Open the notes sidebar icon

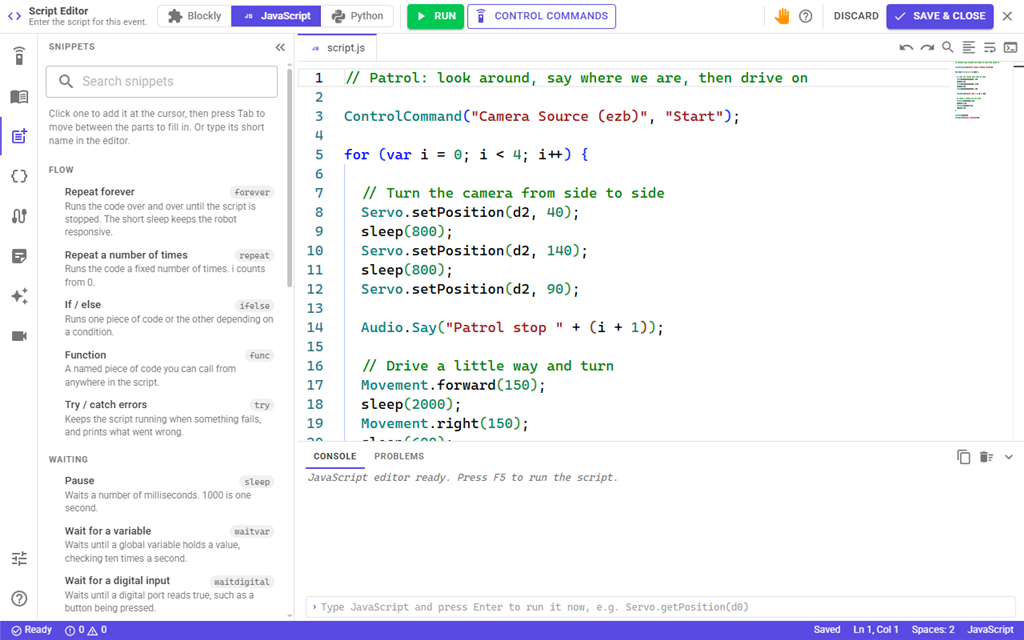pos(19,255)
